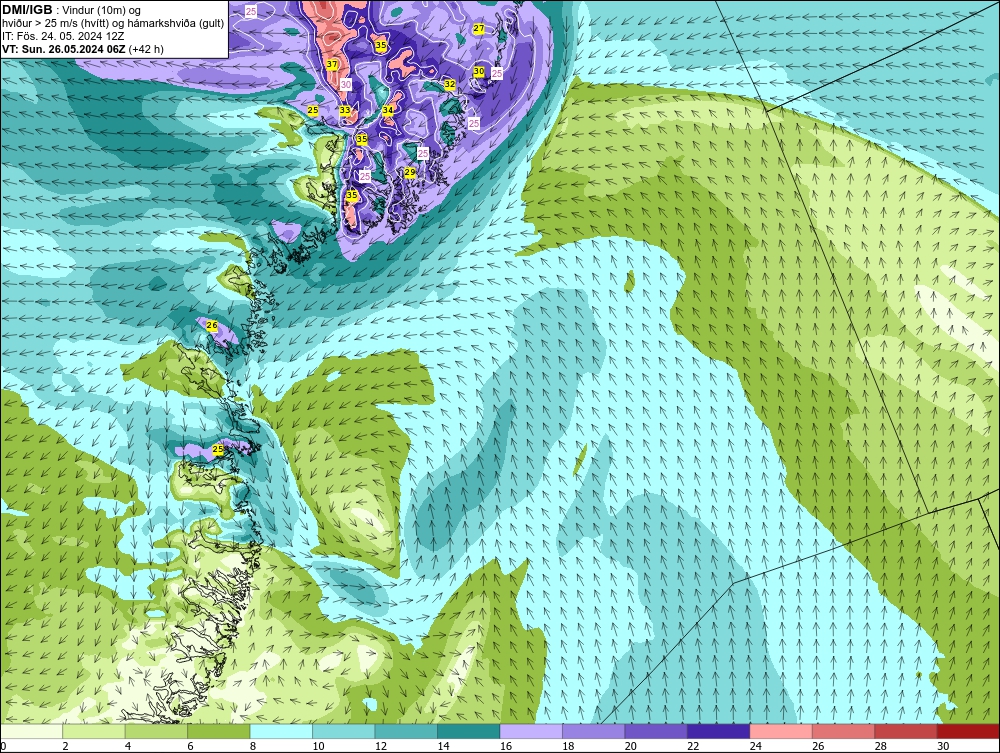This screenshot has width=1000, height=753.
Task: Pick the 22–24 m/s dark indigo legend swatch
Action: (719, 731)
